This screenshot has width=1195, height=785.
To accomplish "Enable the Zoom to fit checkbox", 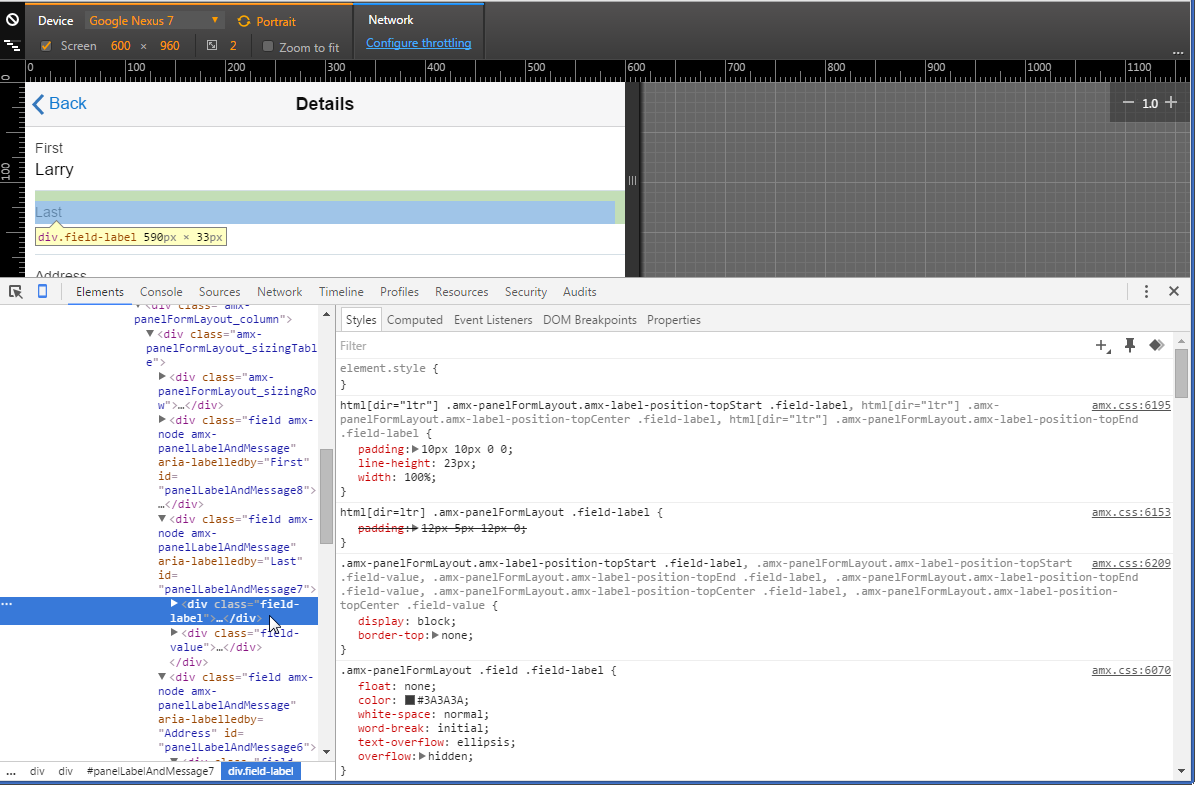I will click(x=268, y=47).
